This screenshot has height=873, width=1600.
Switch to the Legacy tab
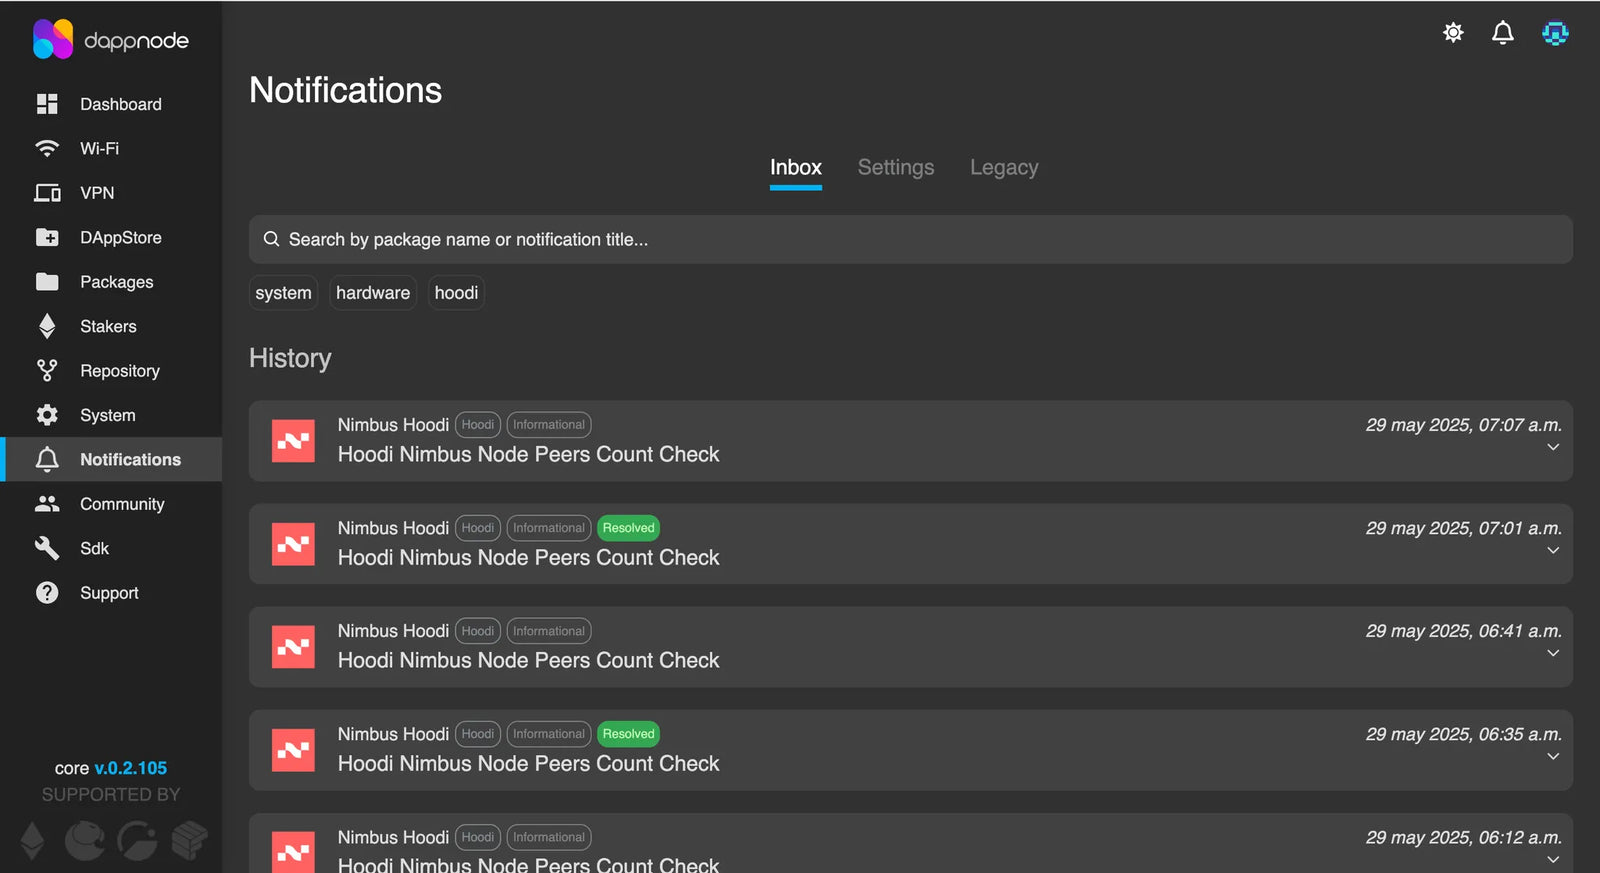1003,167
